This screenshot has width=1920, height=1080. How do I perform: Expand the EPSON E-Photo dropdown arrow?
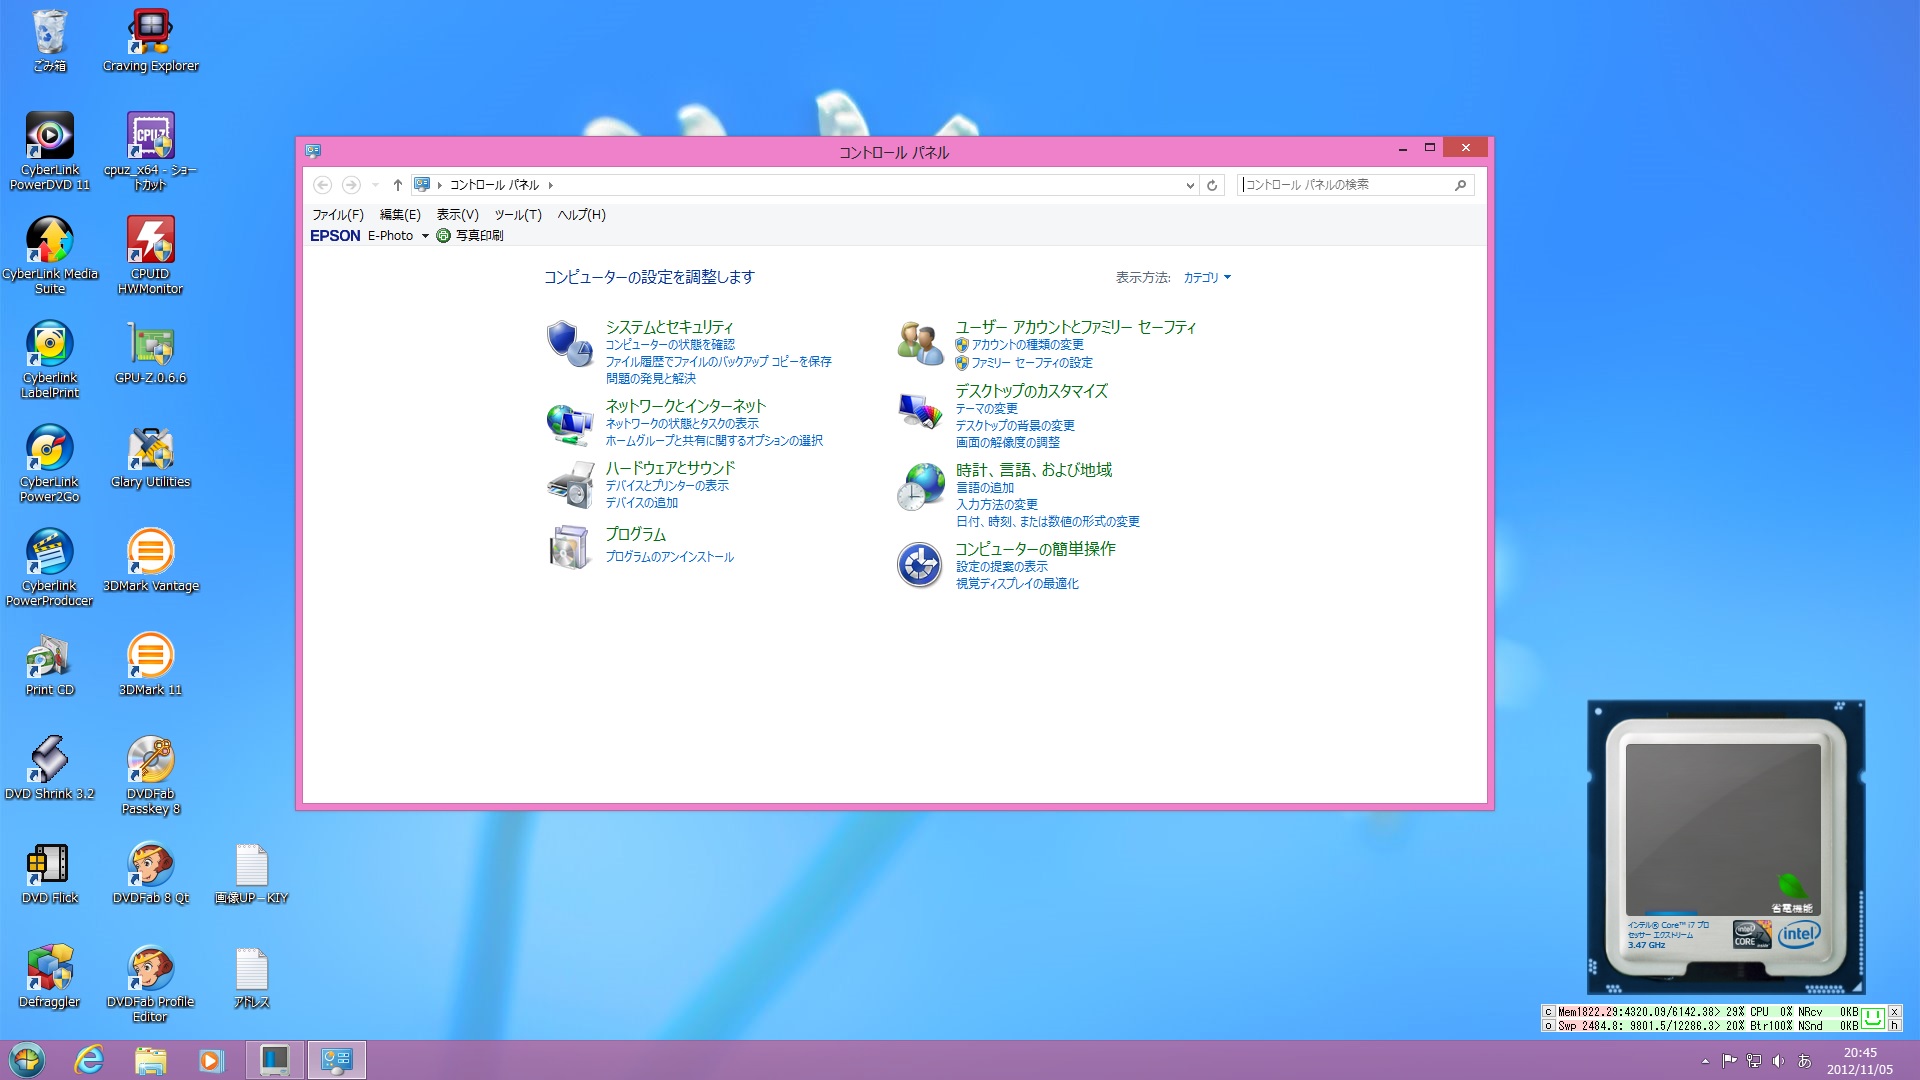(425, 236)
